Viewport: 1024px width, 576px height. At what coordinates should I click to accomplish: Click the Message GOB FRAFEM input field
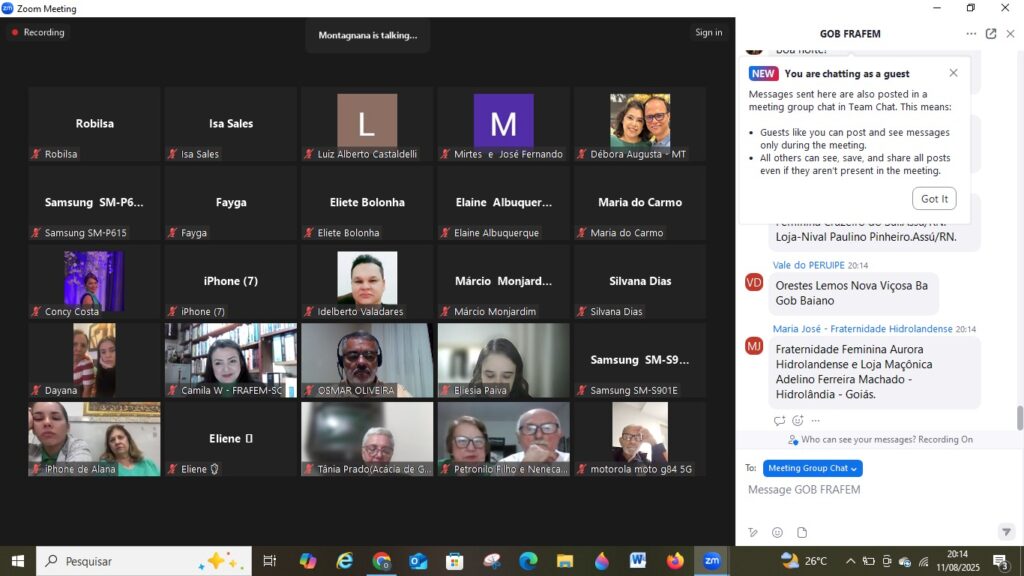pos(870,490)
